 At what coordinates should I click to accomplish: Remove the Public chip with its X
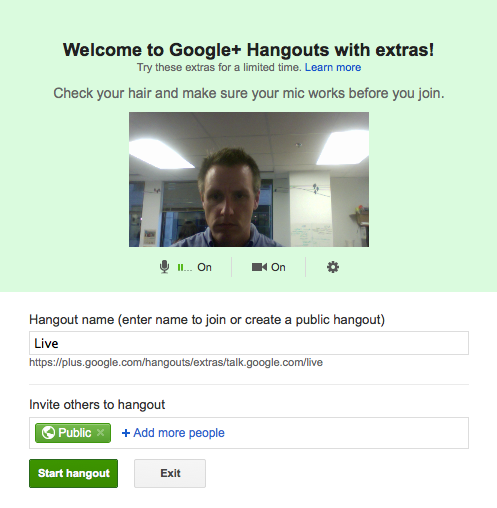pyautogui.click(x=100, y=433)
